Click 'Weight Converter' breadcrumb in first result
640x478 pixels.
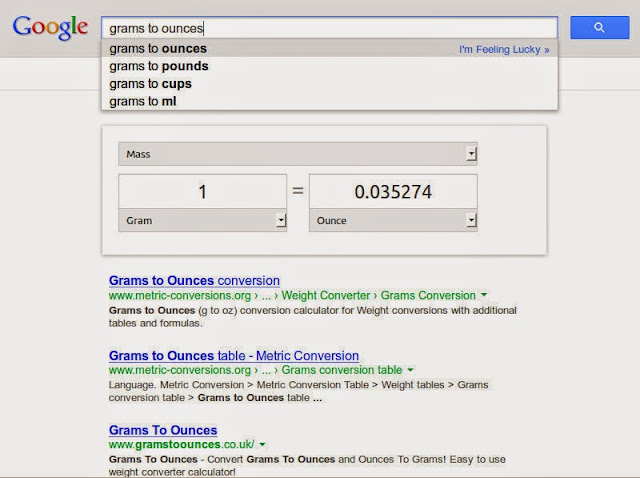click(x=326, y=295)
